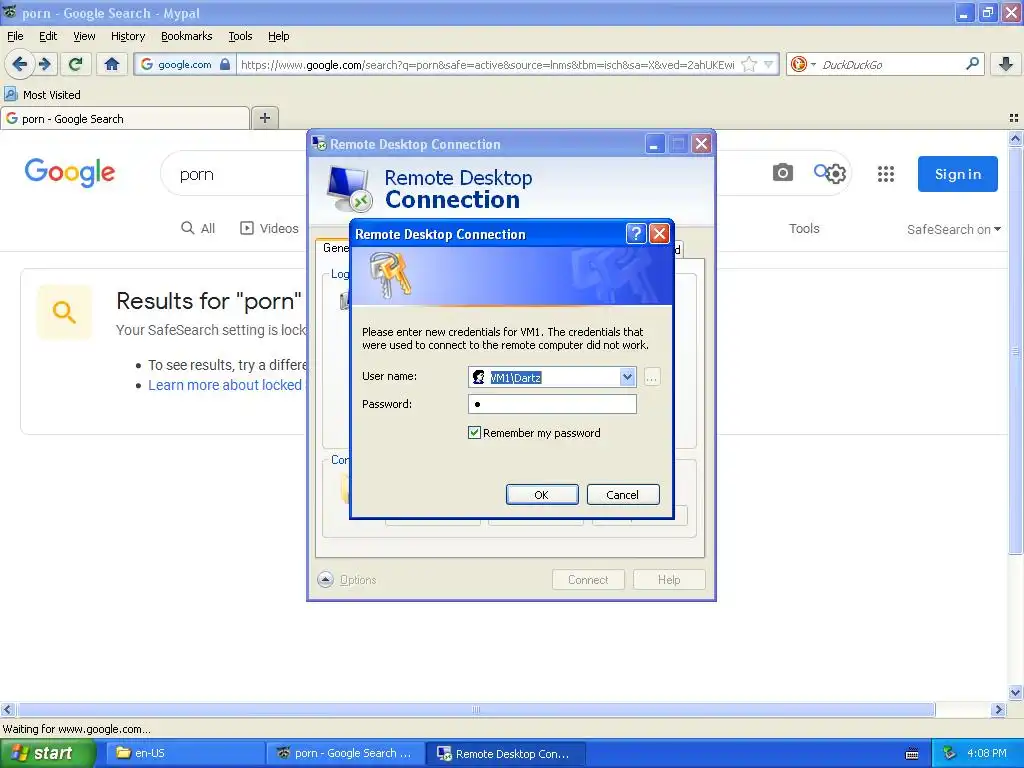Open the Tools option in Google results

[x=804, y=229]
